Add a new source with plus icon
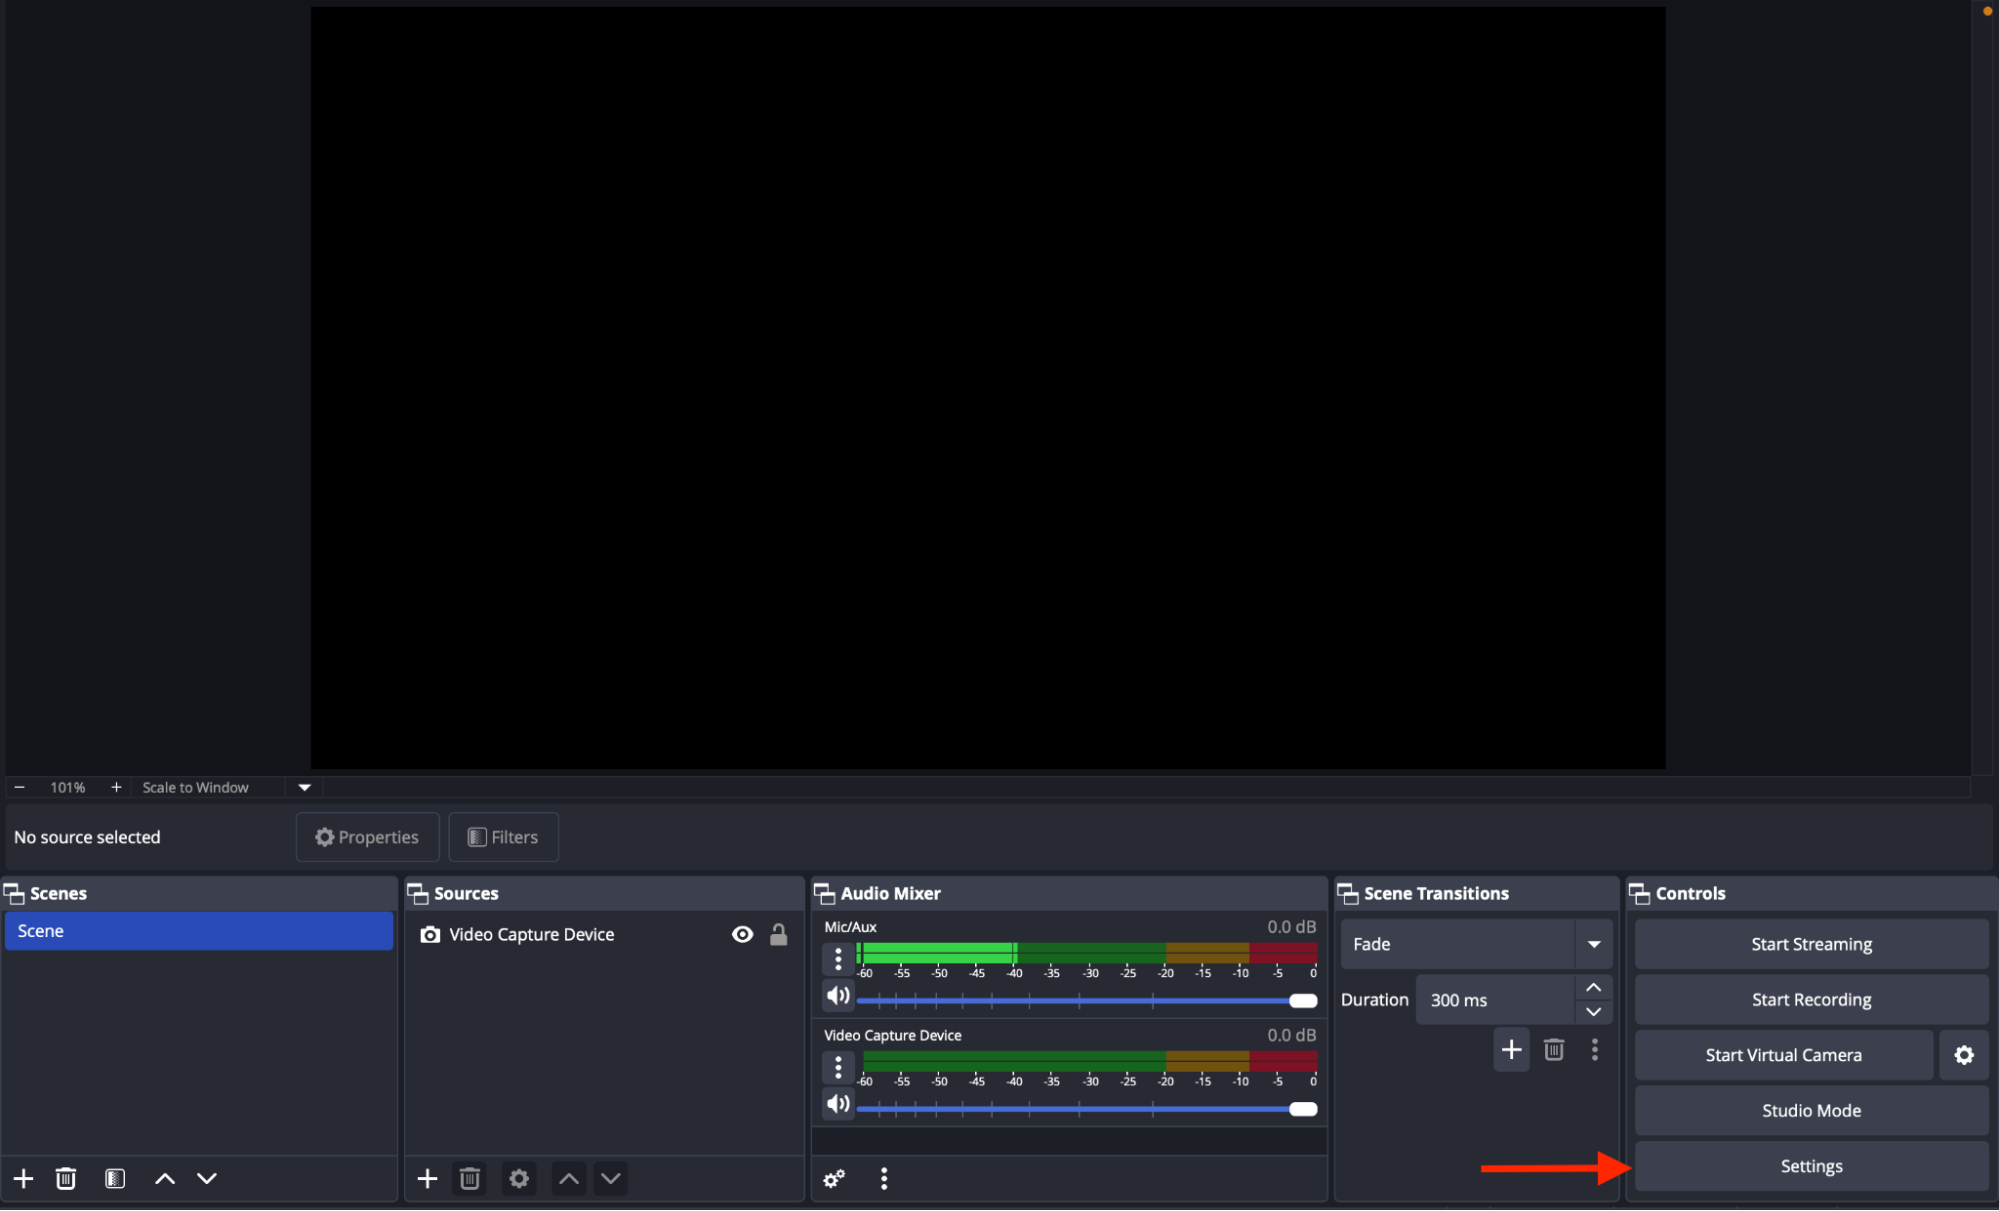Image resolution: width=1999 pixels, height=1211 pixels. point(427,1179)
